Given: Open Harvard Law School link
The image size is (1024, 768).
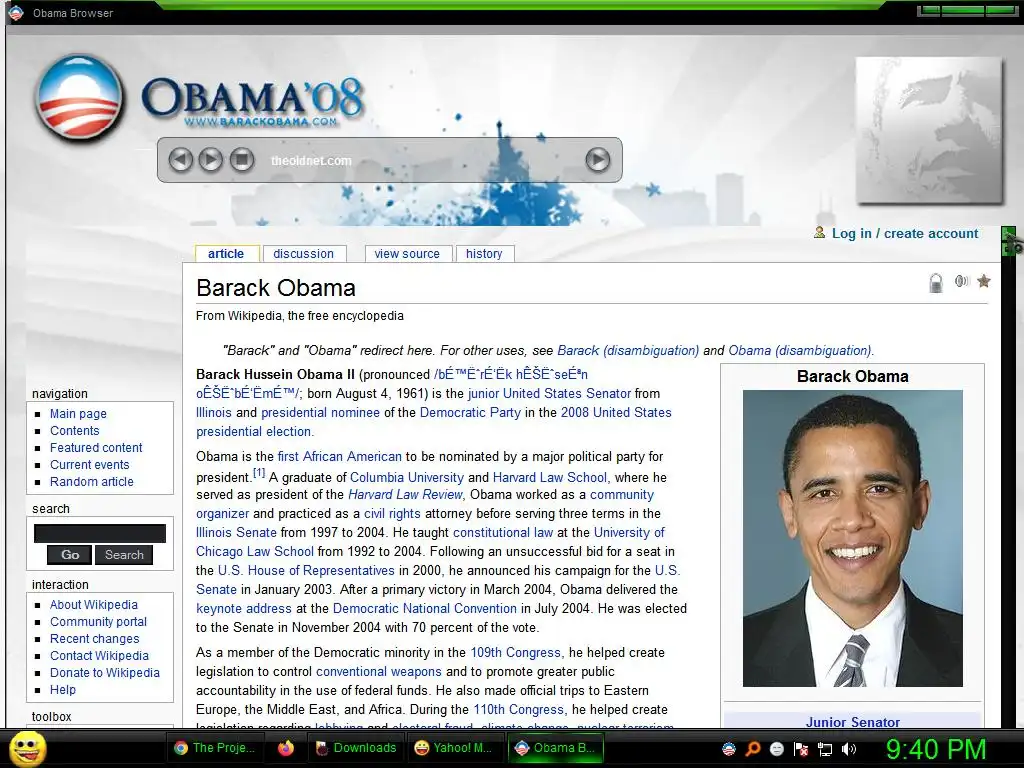Looking at the screenshot, I should pos(550,477).
